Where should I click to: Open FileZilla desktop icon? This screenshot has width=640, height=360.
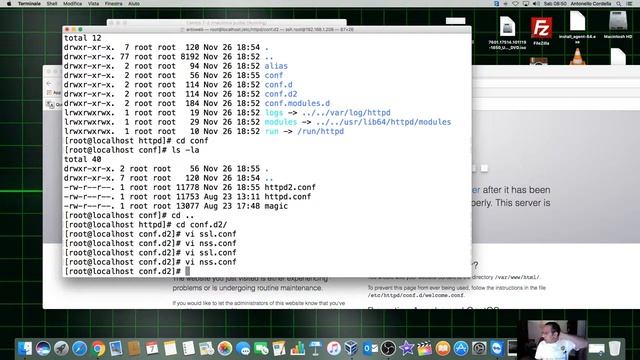541,30
